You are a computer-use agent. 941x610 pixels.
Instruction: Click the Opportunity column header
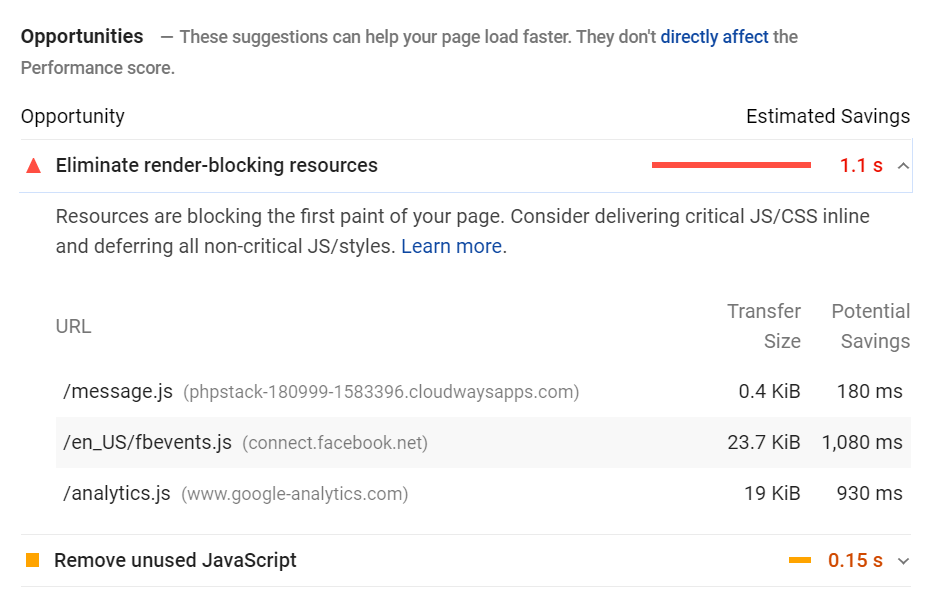pyautogui.click(x=72, y=116)
